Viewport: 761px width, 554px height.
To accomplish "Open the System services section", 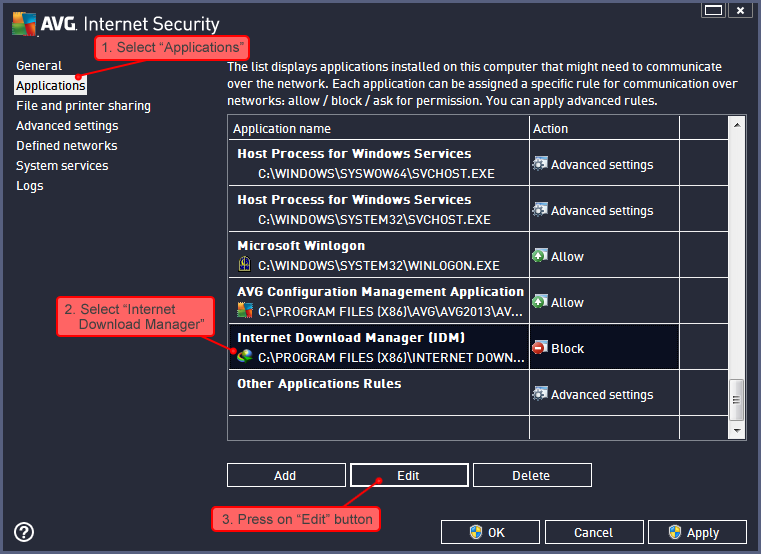I will pos(62,166).
